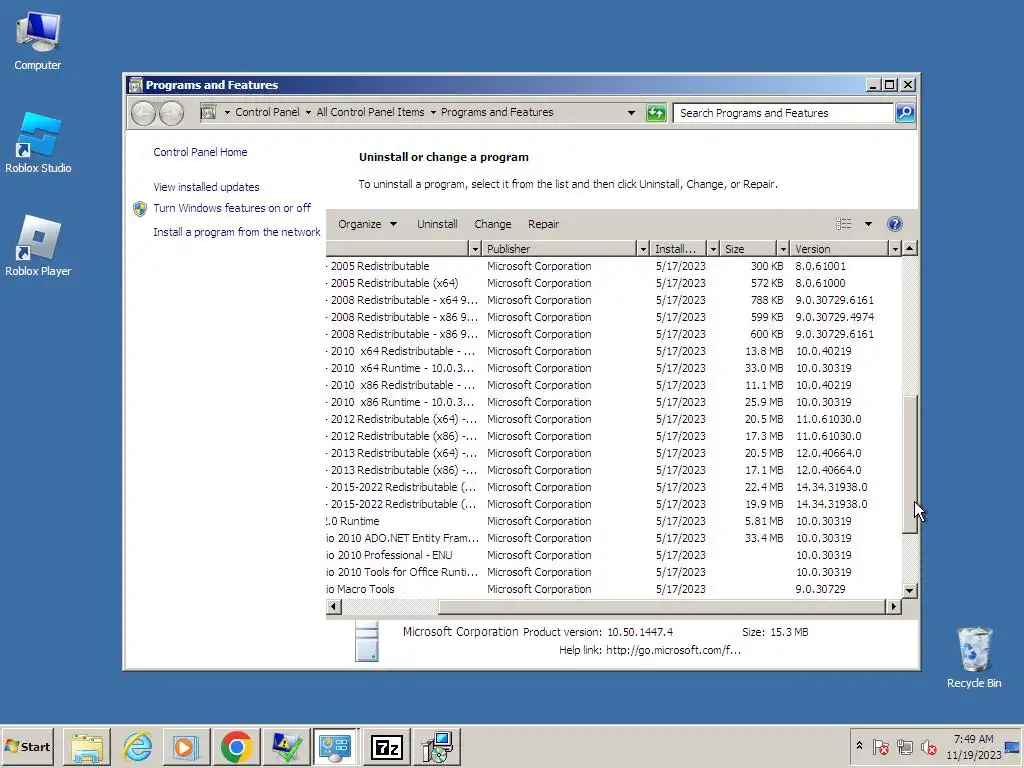Sort by the Version column header
The image size is (1024, 768).
pos(839,249)
